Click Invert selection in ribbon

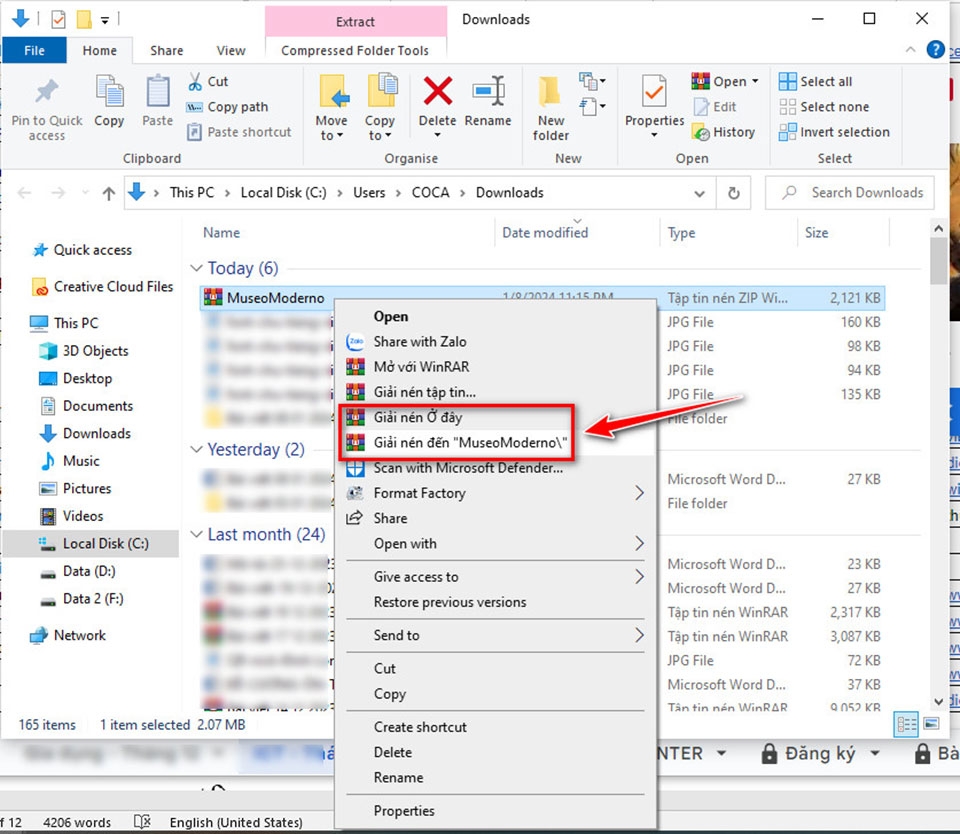click(x=834, y=132)
